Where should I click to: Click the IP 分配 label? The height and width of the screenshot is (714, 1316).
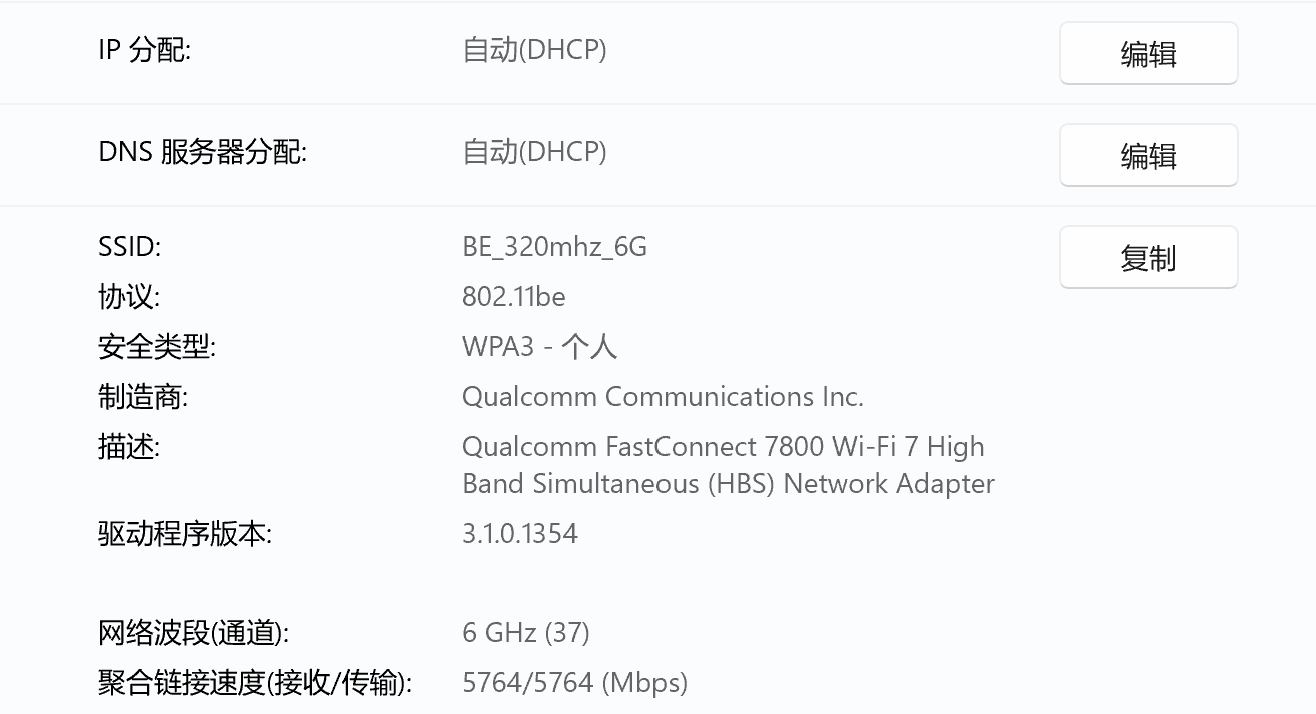coord(144,50)
